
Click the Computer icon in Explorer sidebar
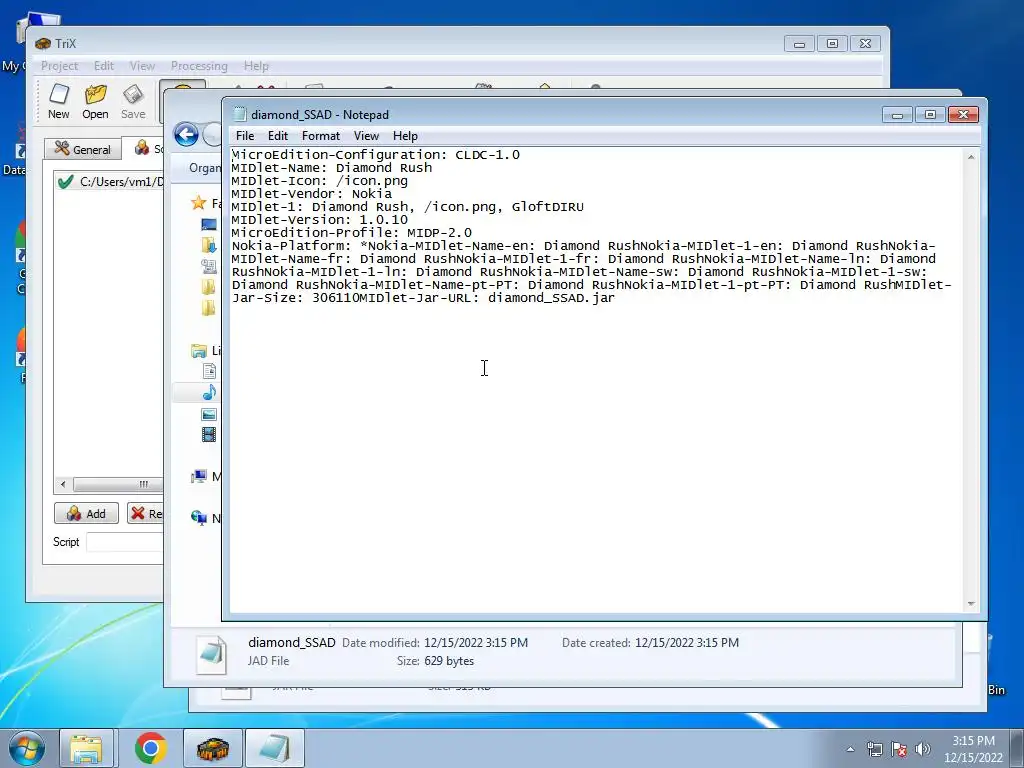(199, 476)
